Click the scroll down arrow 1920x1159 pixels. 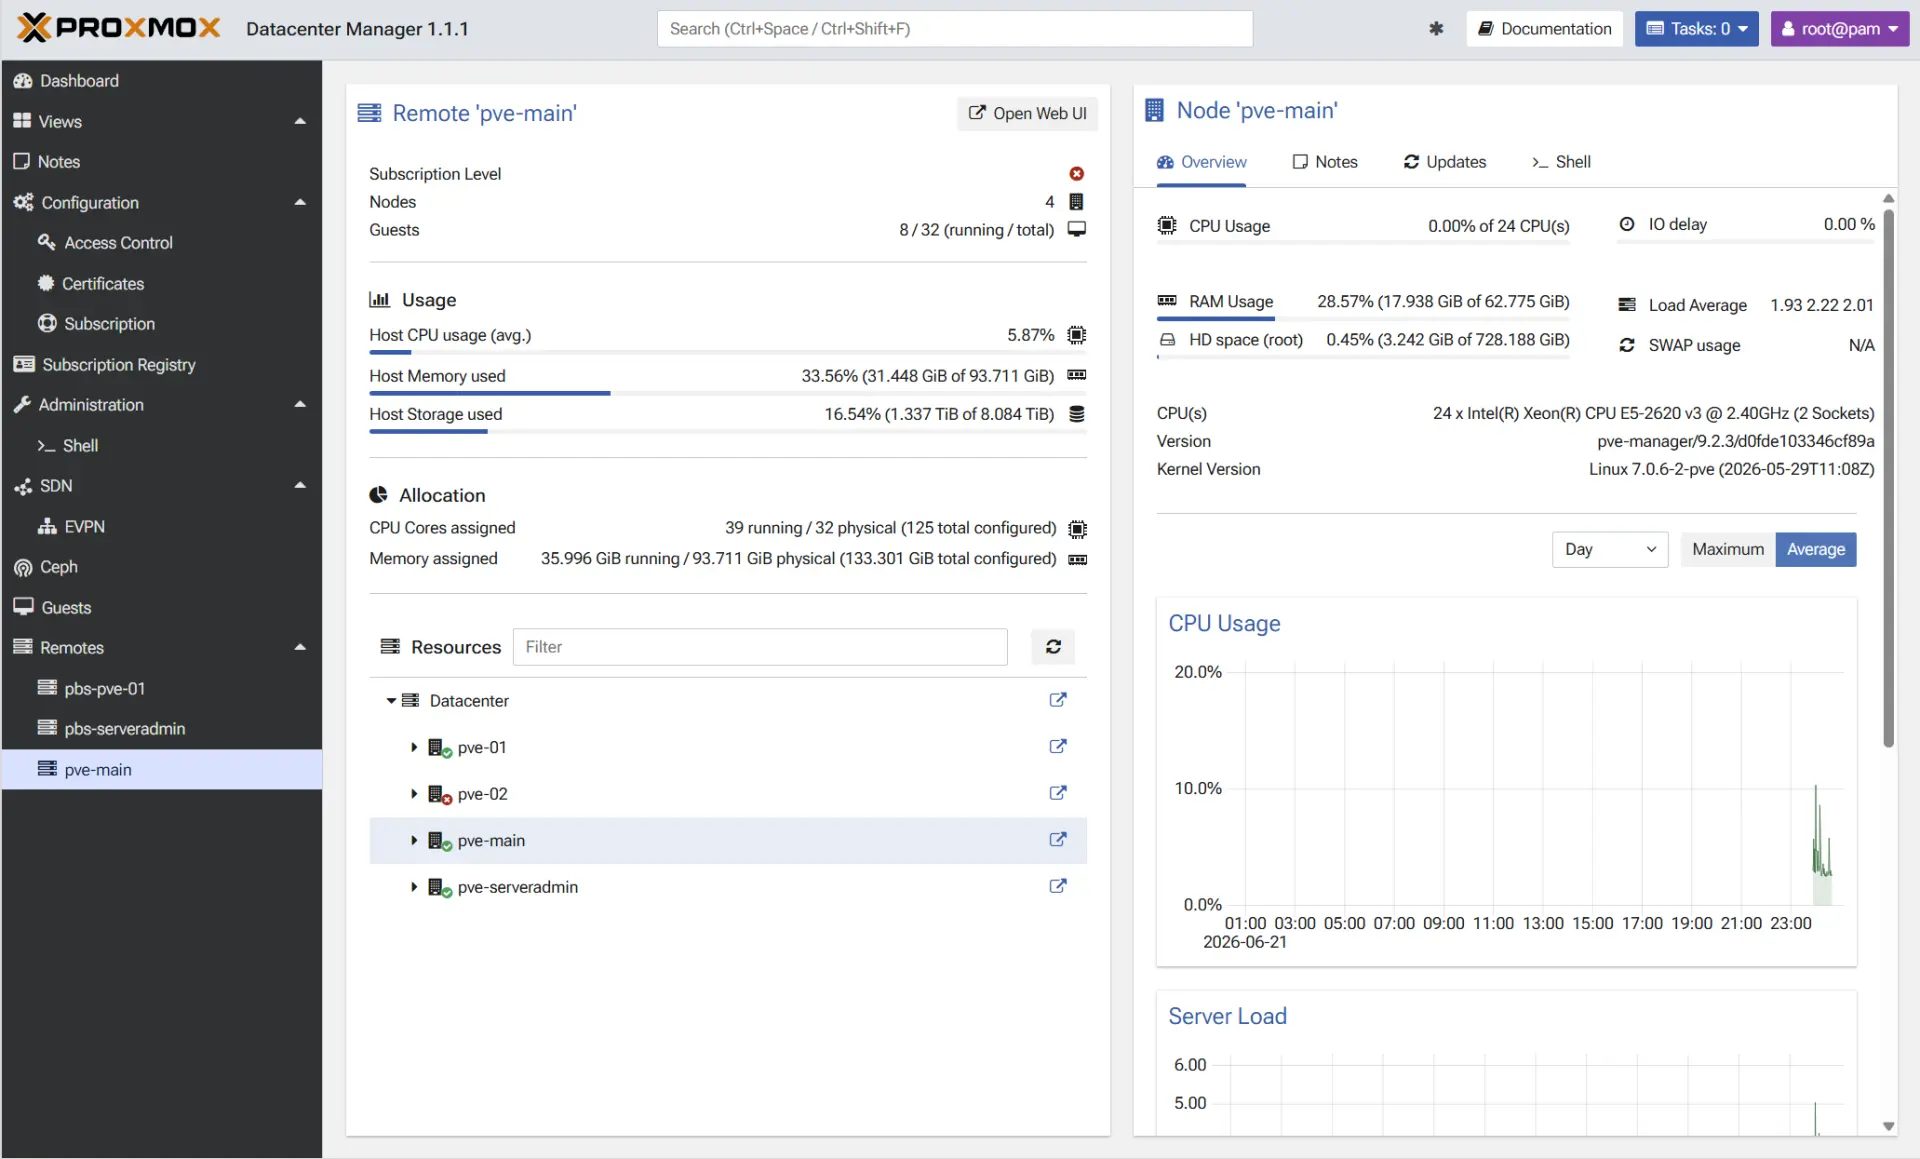click(x=1888, y=1126)
